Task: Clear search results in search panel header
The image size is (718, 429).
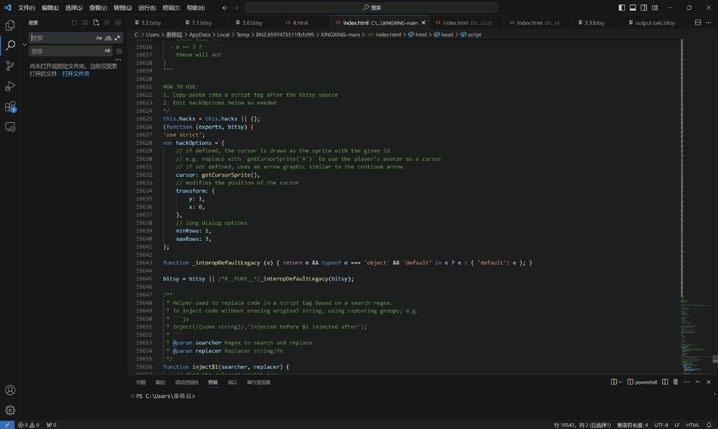Action: [x=85, y=22]
